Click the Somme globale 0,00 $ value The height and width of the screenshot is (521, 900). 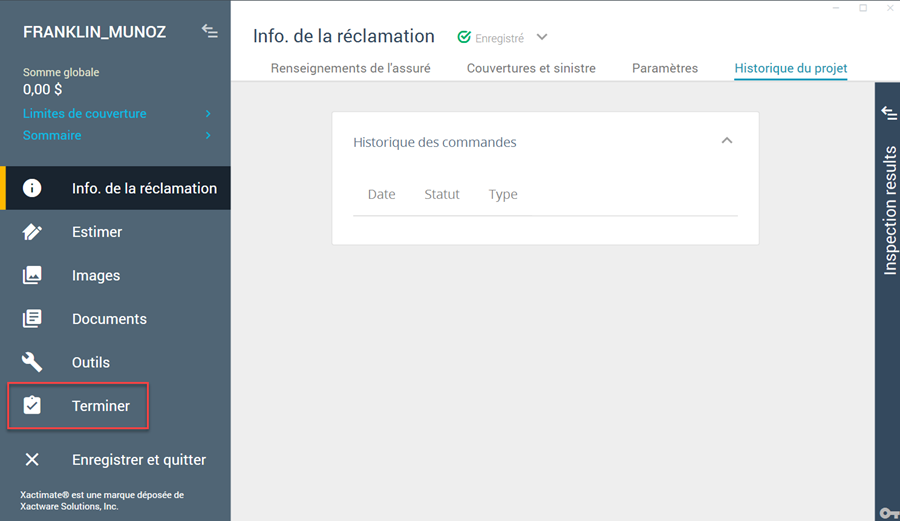[x=42, y=90]
